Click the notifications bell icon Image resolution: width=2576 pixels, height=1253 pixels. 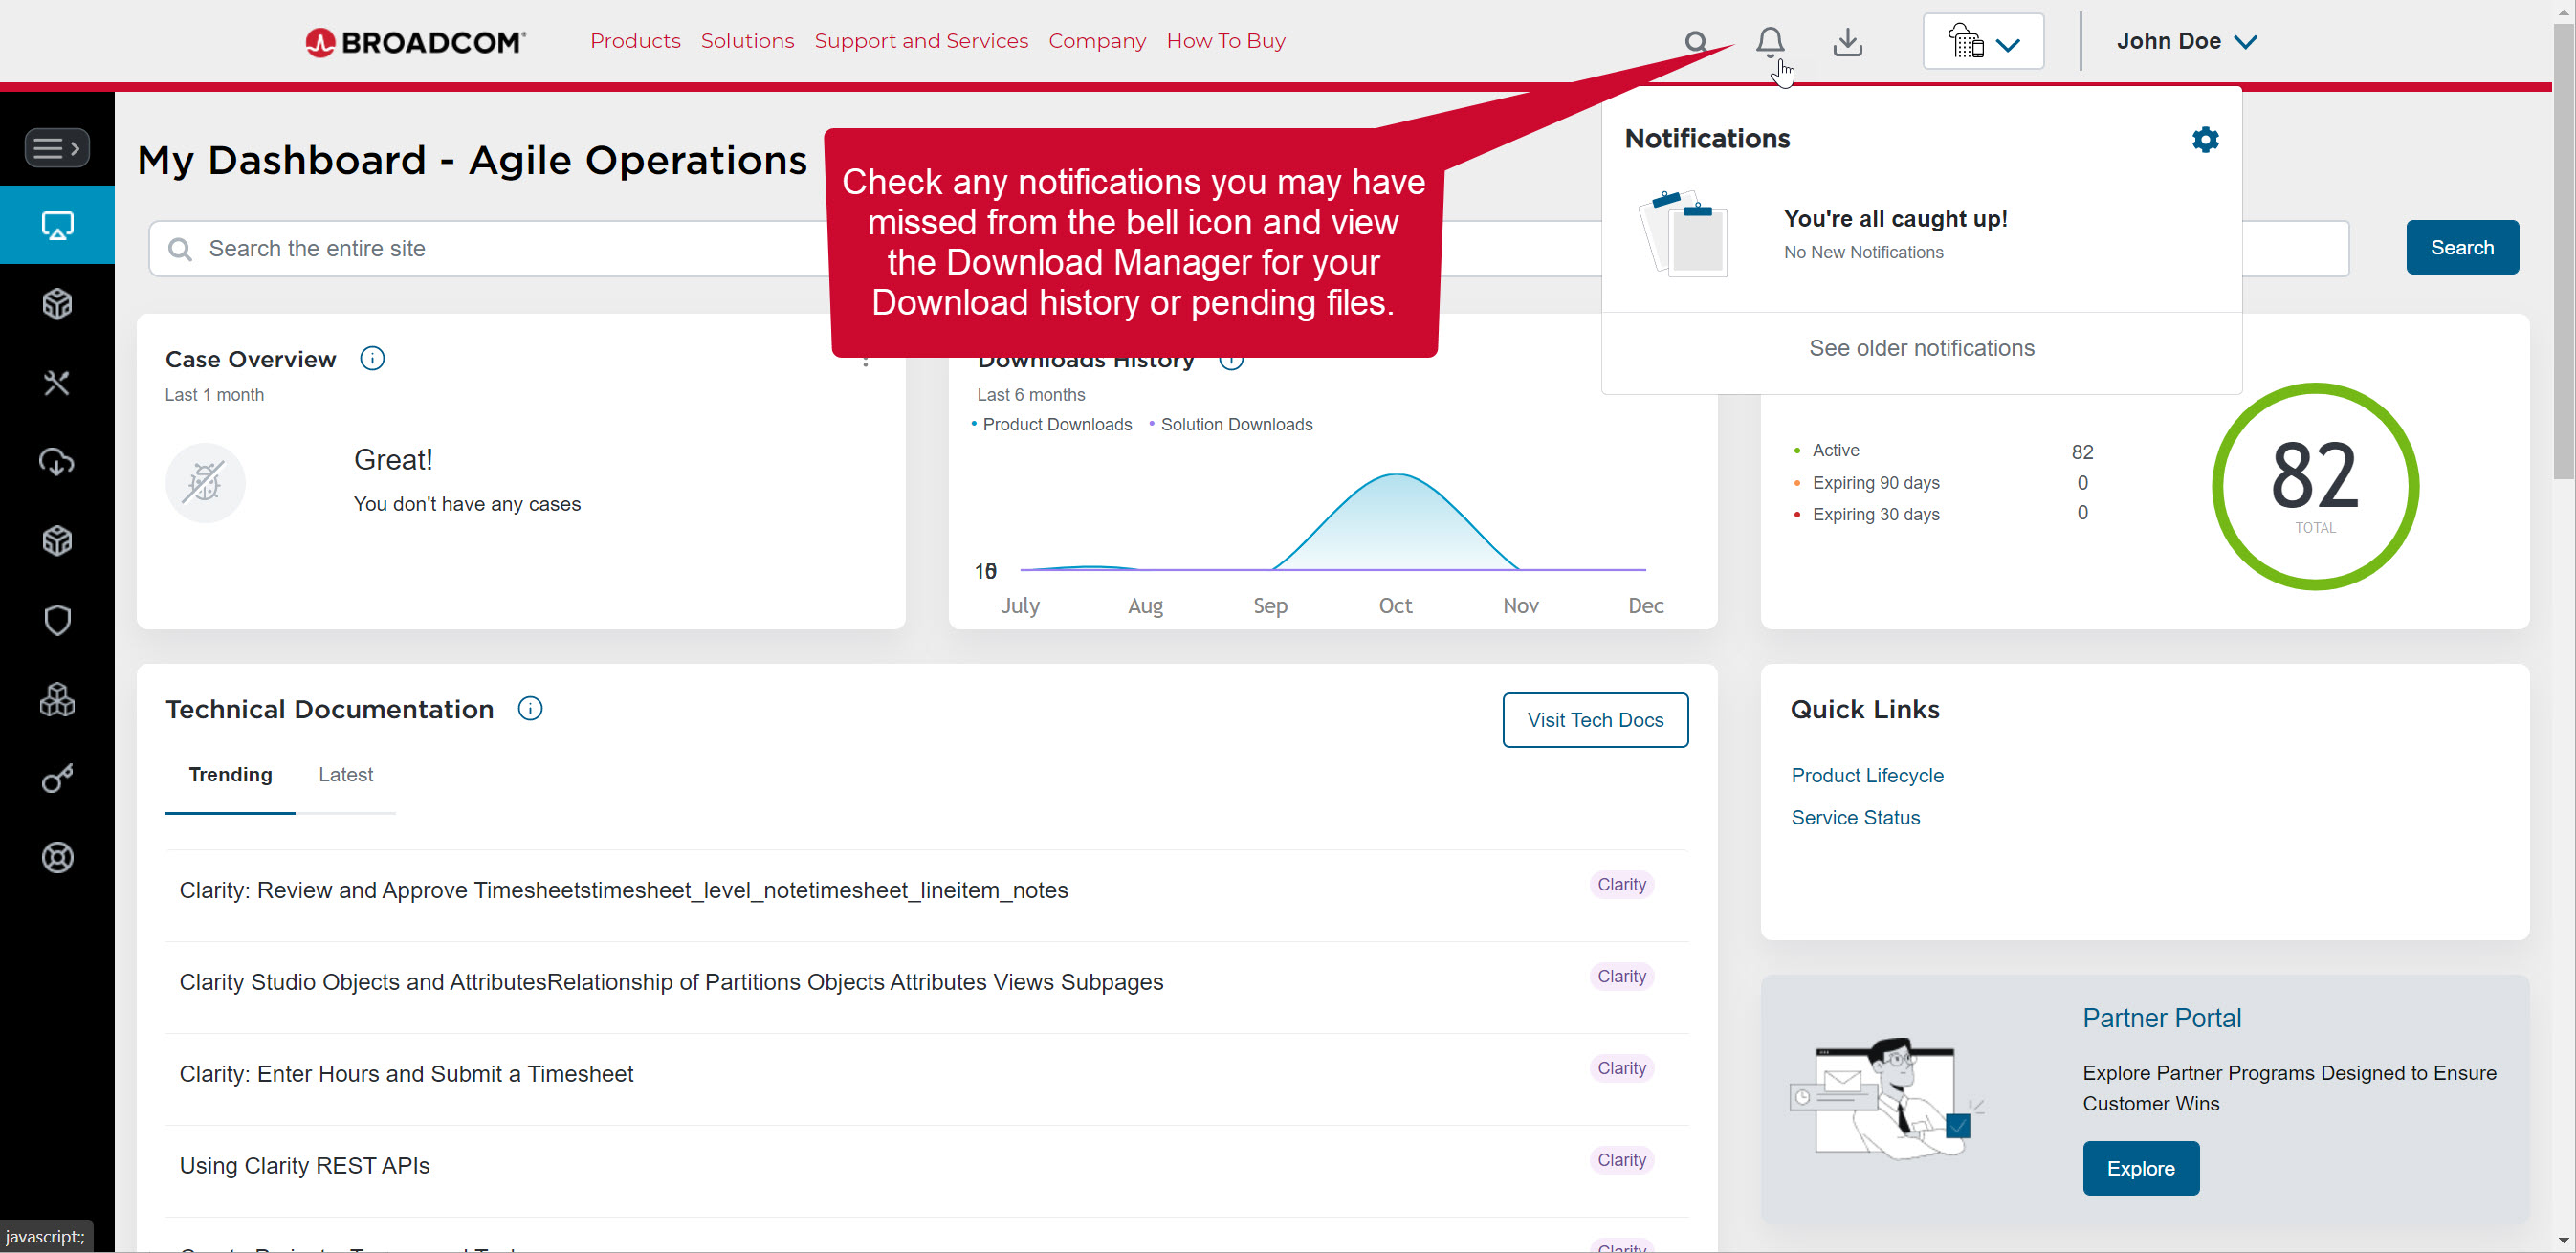coord(1769,41)
